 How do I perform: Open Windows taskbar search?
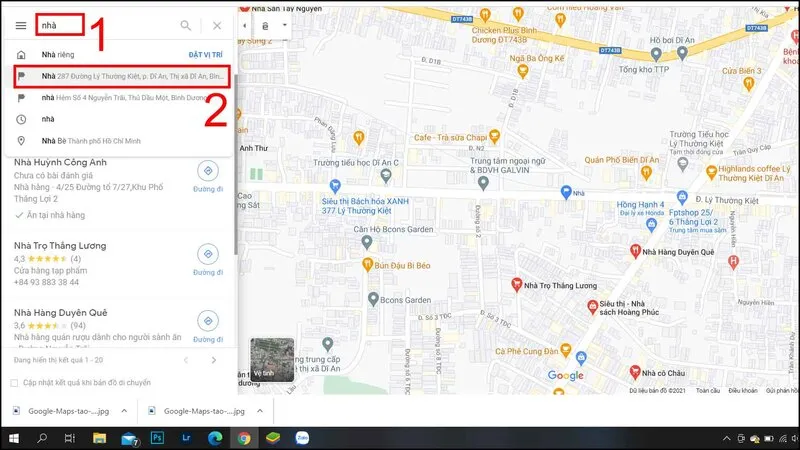(42, 438)
